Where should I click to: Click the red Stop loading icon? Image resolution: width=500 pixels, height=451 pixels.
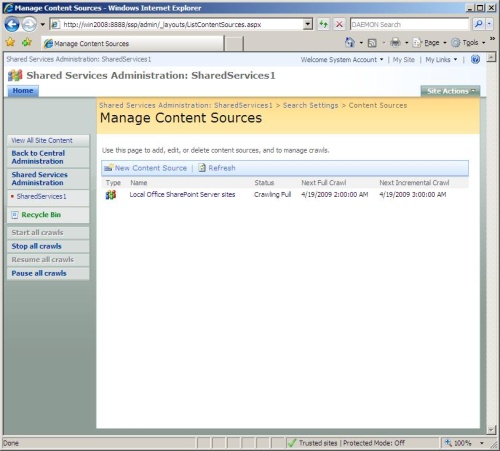[339, 24]
